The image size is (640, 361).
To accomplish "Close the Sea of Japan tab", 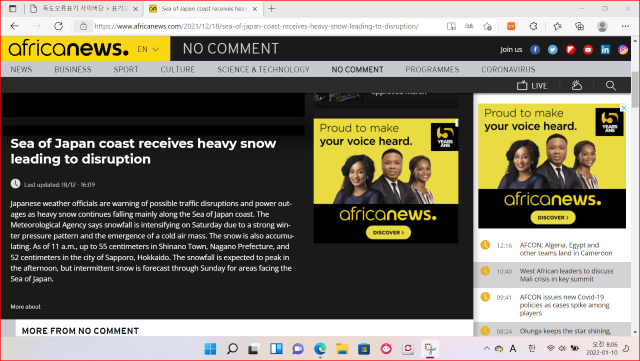I will (x=255, y=9).
